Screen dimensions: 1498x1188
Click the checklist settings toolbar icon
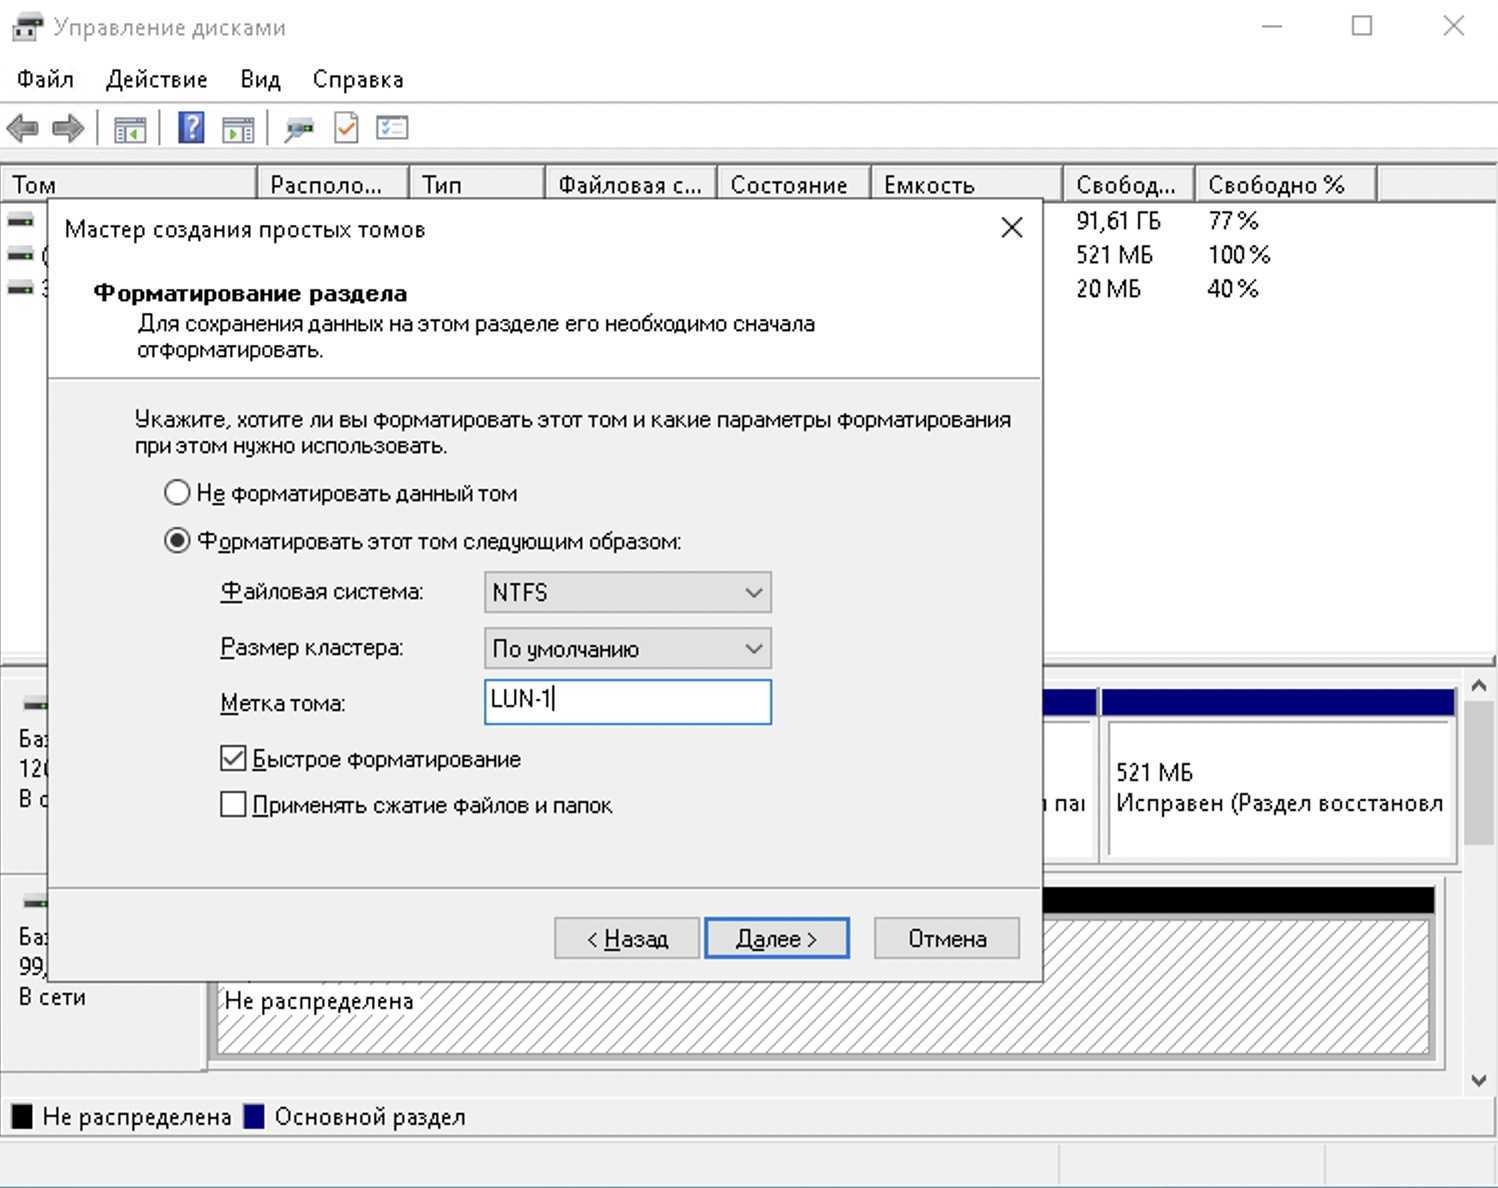392,128
